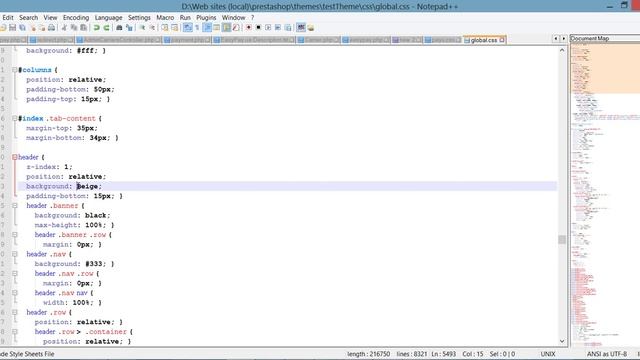640x360 pixels.
Task: Click the green Redo arrow
Action: click(106, 27)
